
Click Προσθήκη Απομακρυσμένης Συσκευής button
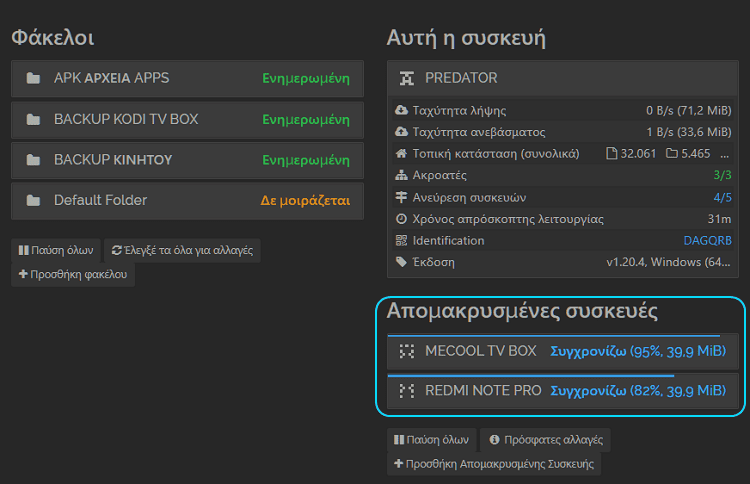click(494, 464)
